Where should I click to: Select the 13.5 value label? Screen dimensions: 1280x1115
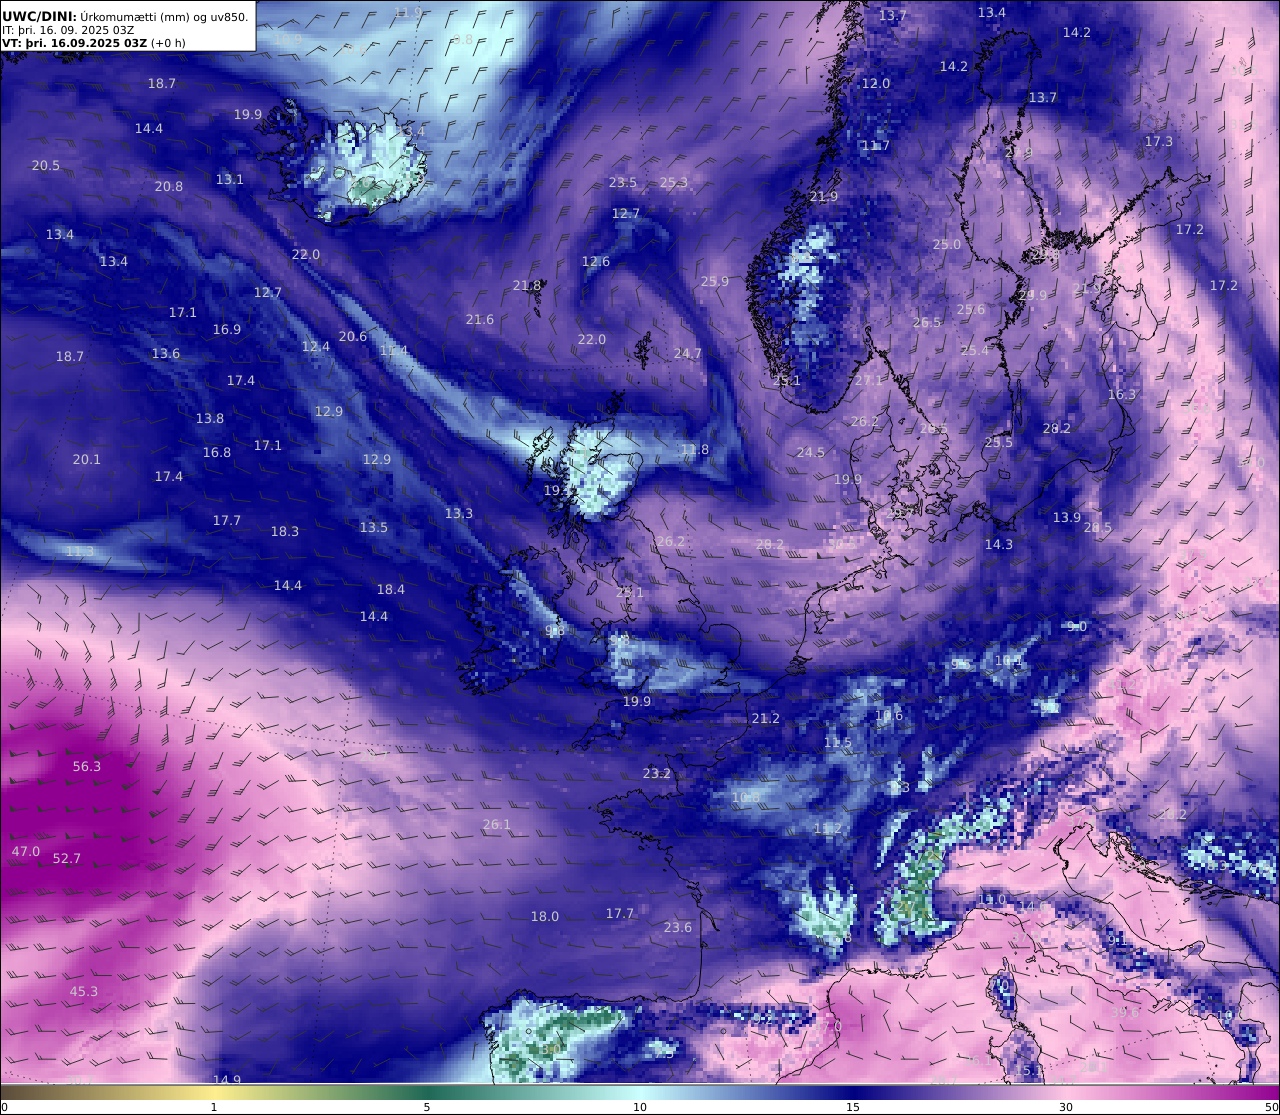[374, 528]
